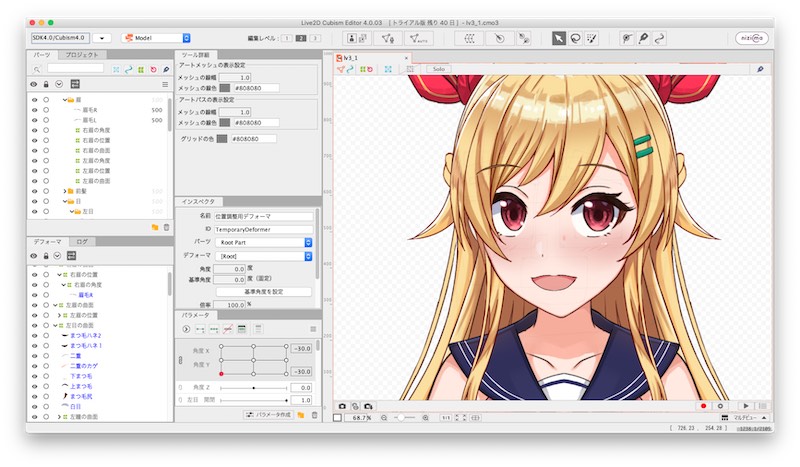The image size is (800, 467).
Task: Click the pin icon in parts panel
Action: [166, 69]
